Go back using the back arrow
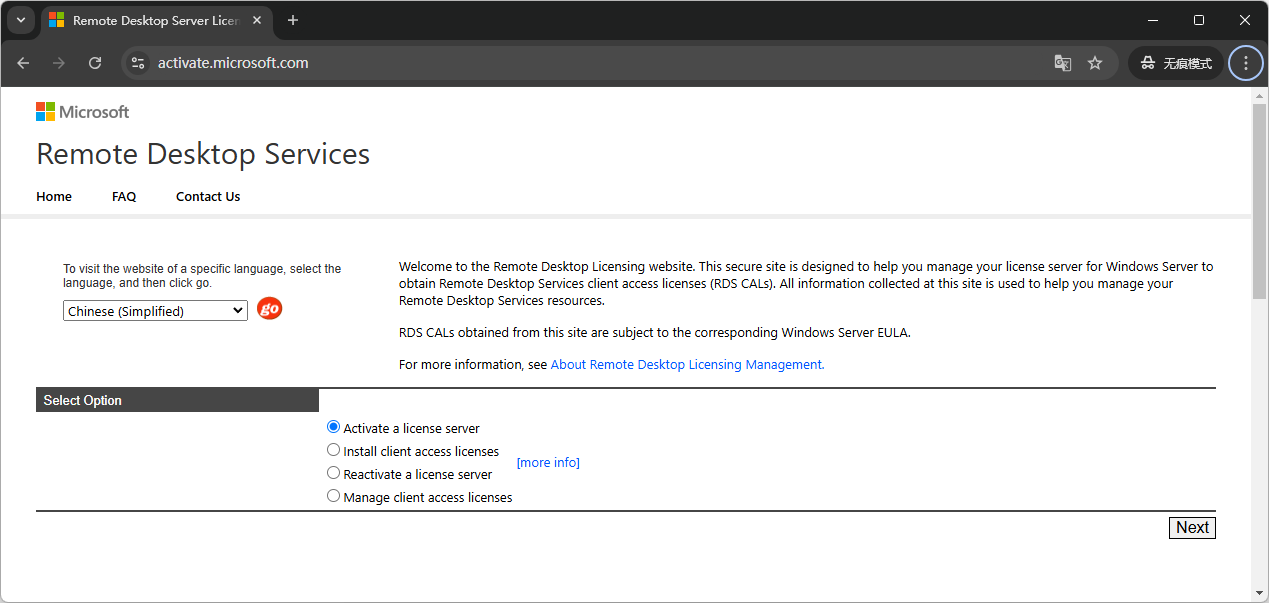The height and width of the screenshot is (603, 1269). pos(23,63)
